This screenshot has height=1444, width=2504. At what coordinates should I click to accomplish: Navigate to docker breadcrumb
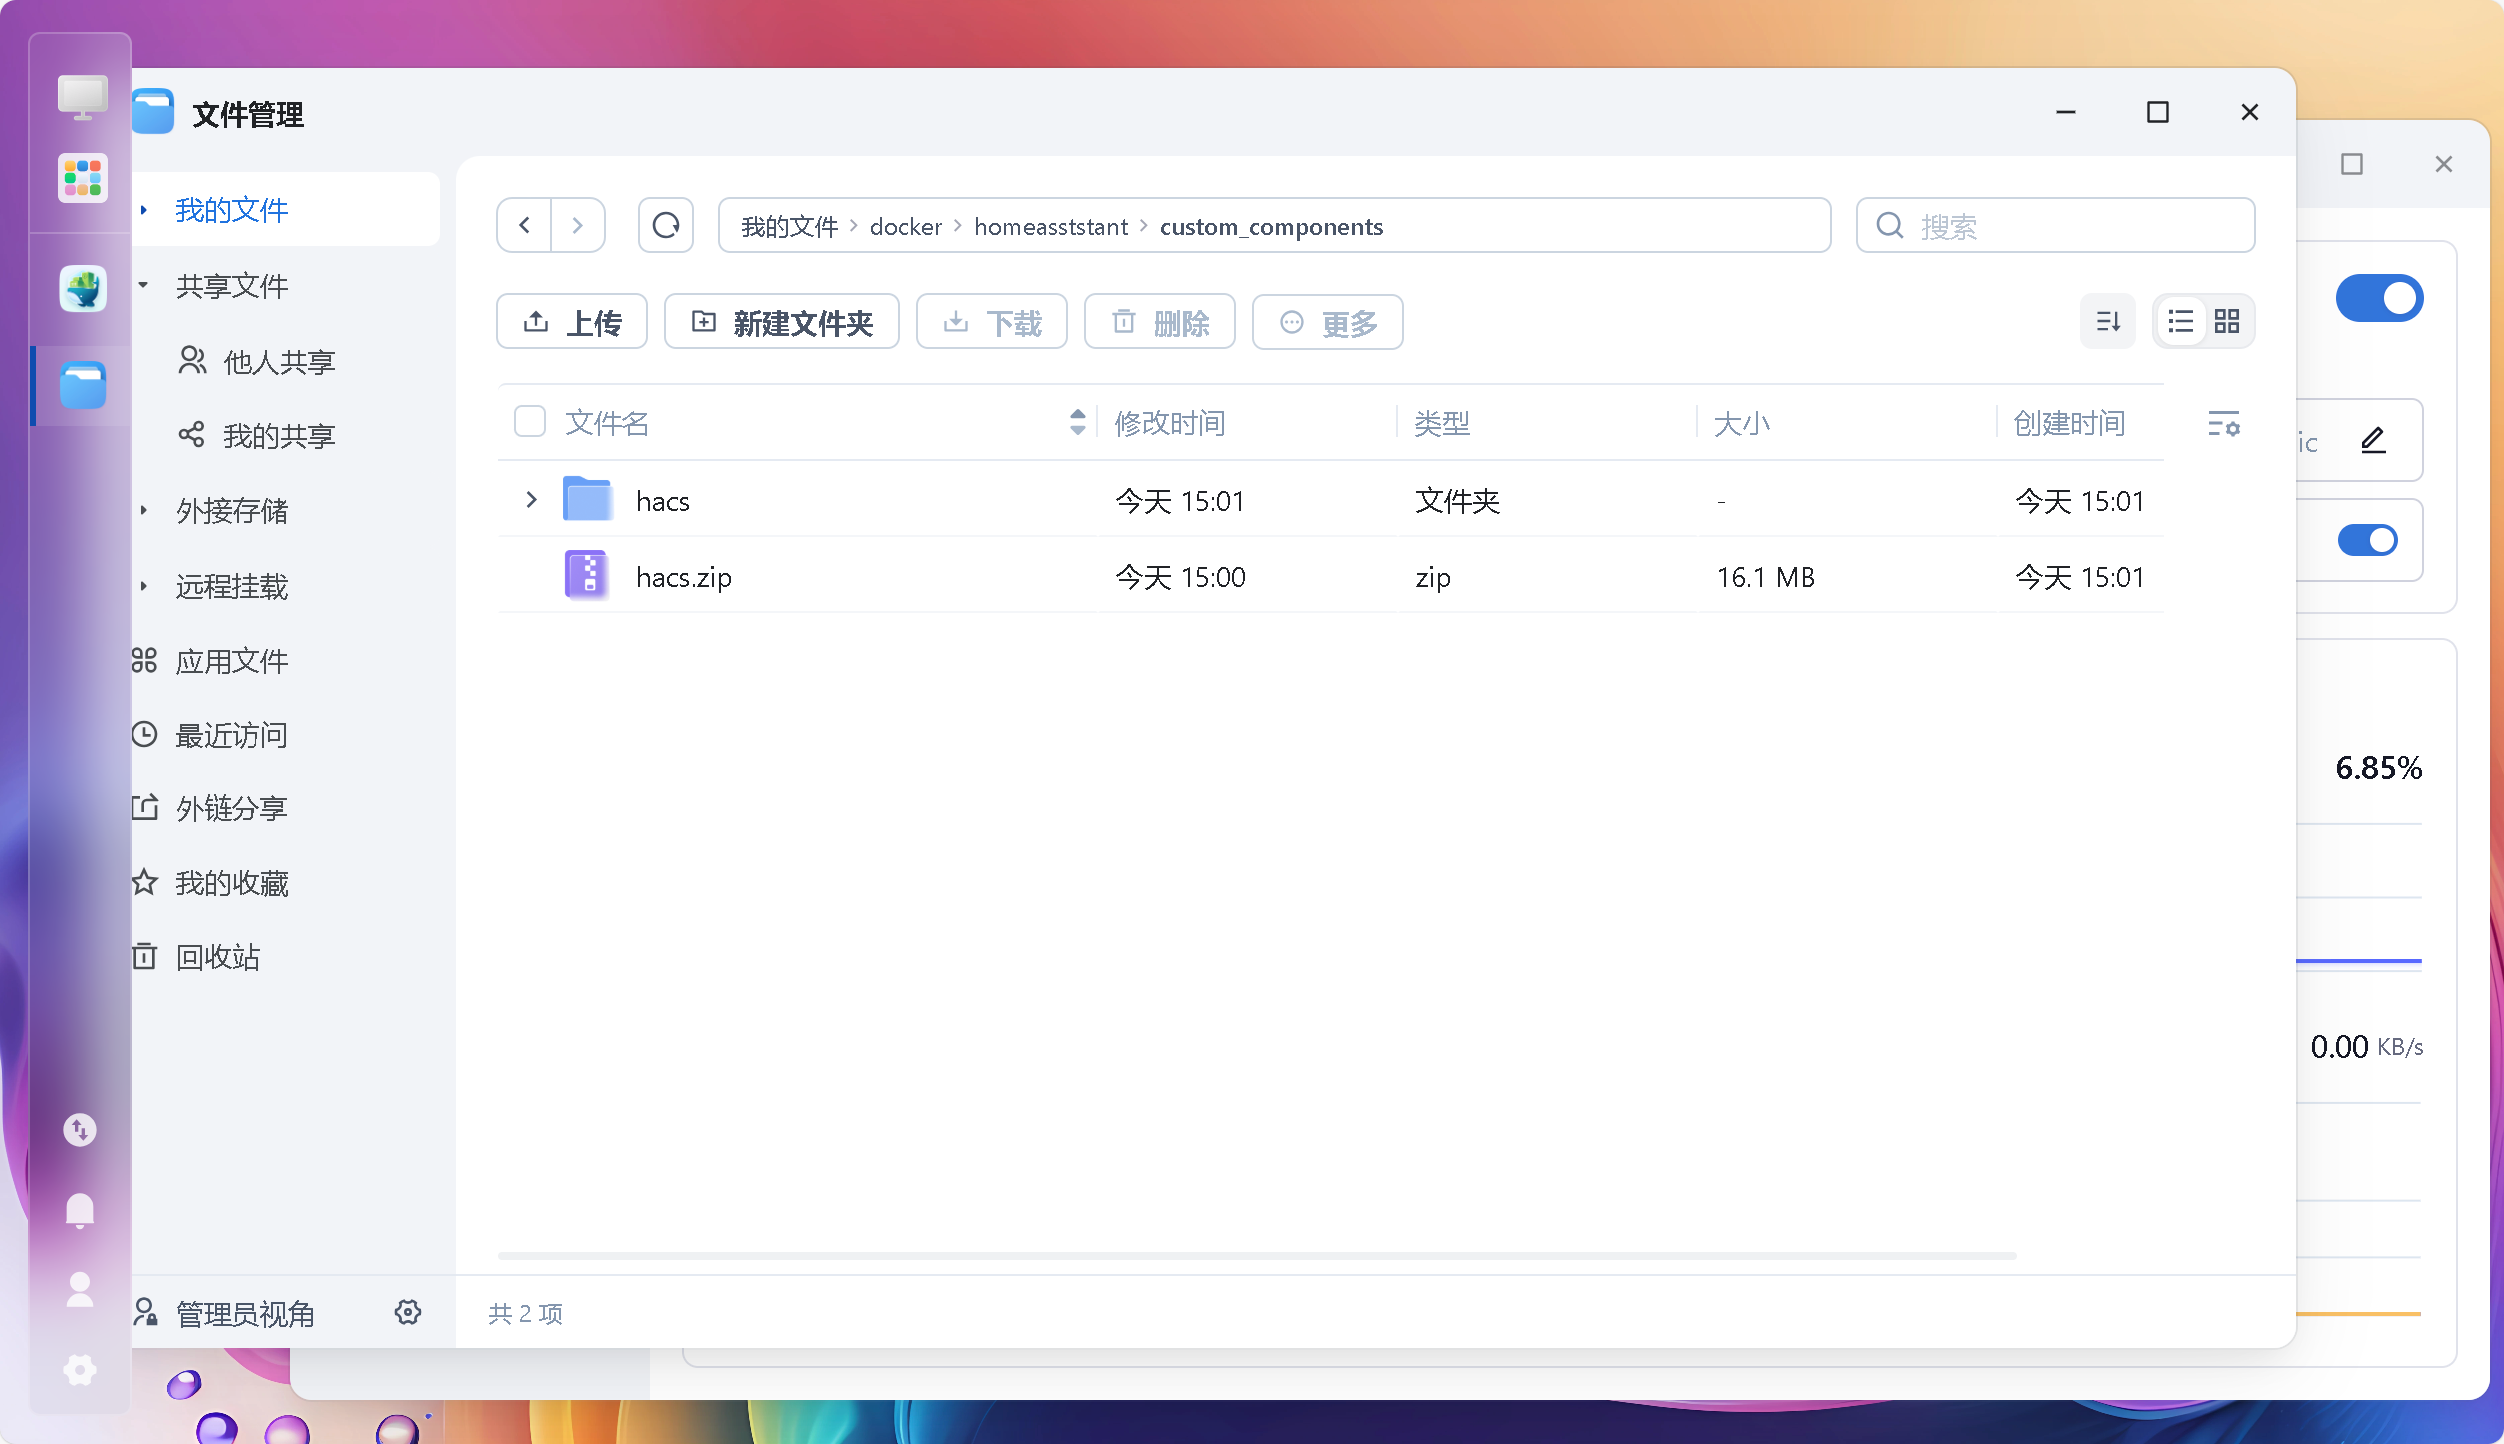point(906,226)
